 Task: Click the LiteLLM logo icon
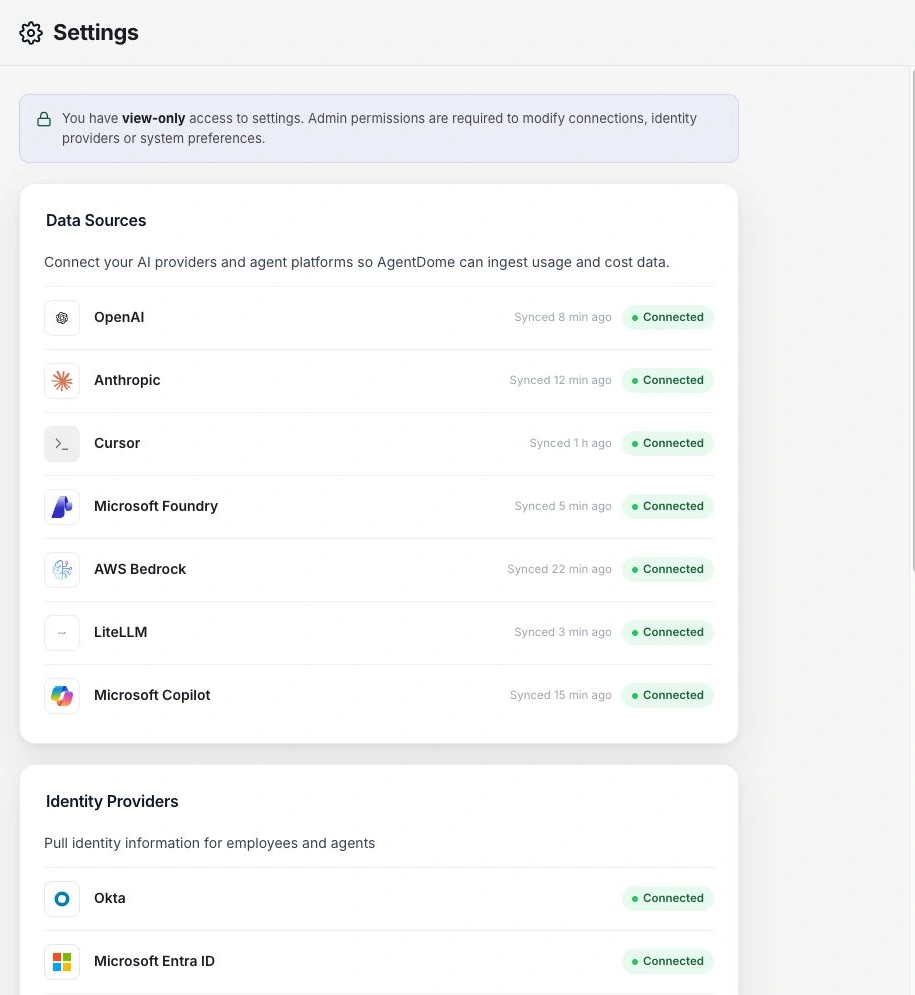(x=62, y=633)
